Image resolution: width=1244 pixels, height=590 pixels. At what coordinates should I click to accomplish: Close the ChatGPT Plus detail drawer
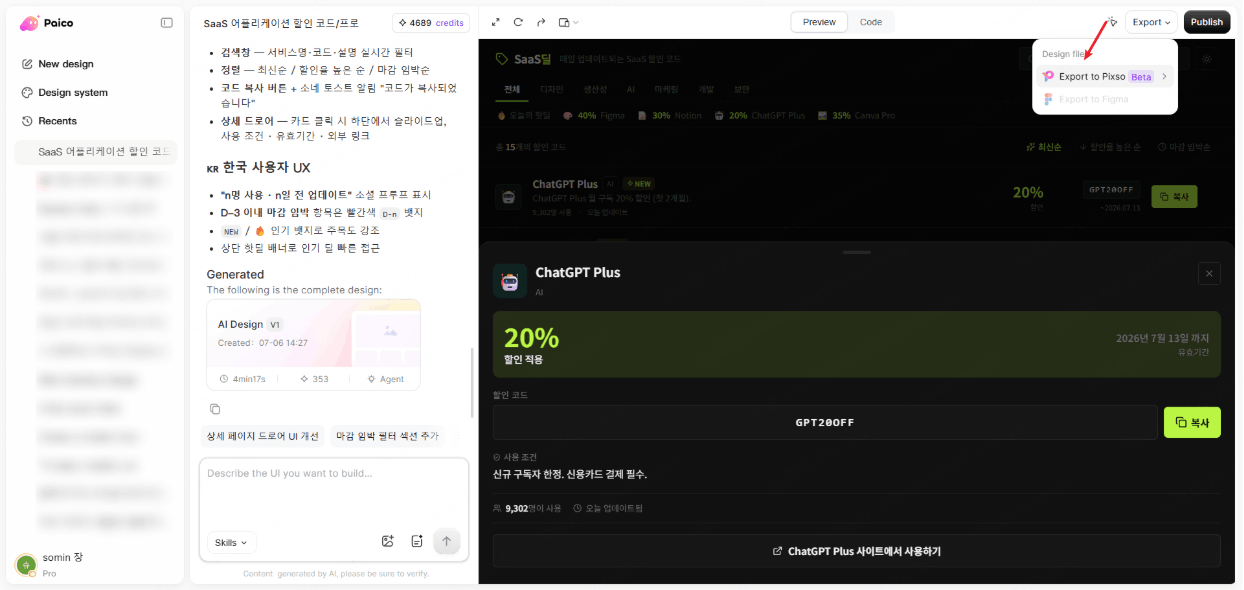pyautogui.click(x=1209, y=273)
